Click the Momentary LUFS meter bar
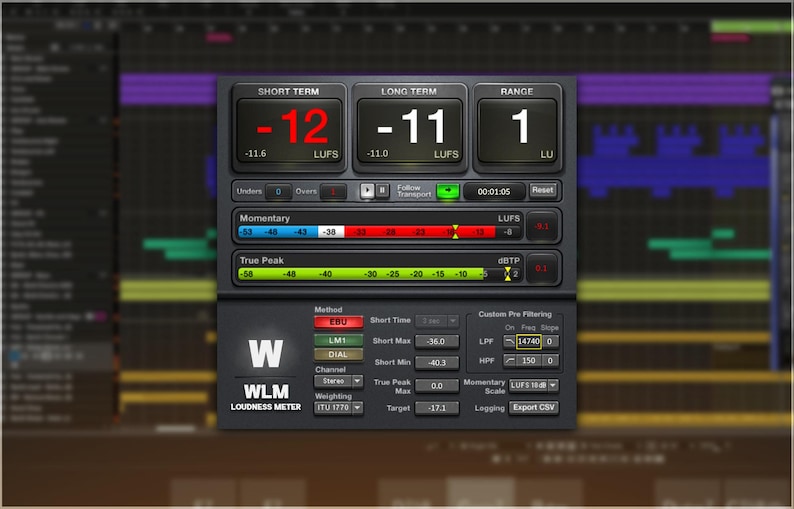 point(379,232)
